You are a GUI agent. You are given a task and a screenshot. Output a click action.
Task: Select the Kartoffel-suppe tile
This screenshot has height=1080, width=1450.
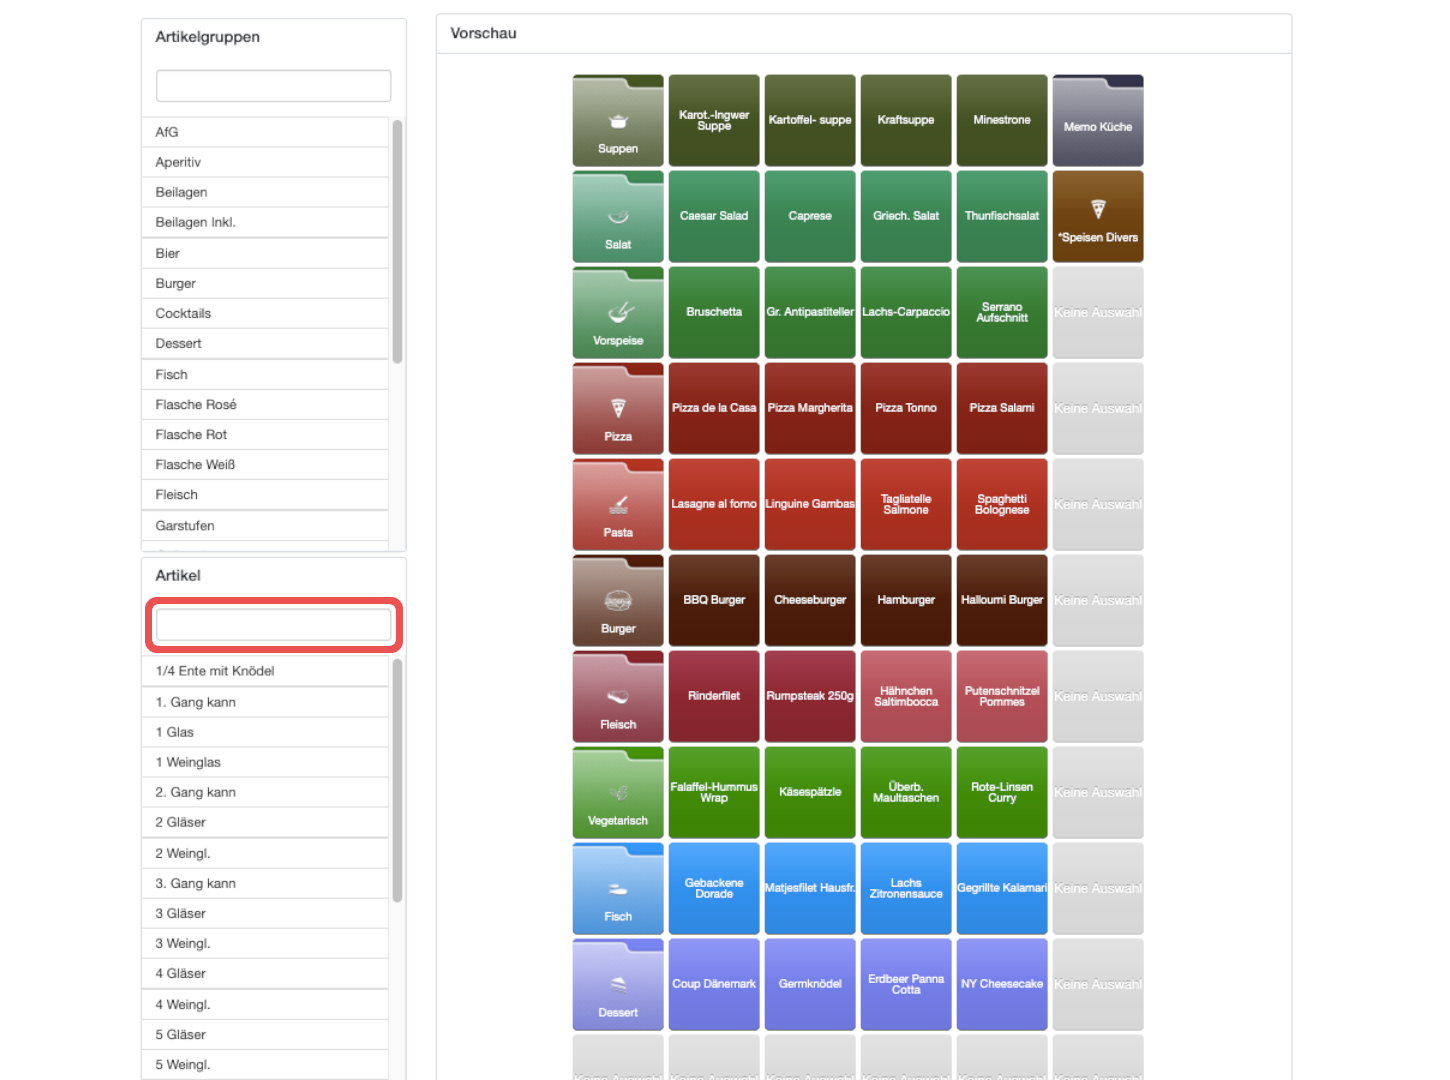tap(810, 120)
